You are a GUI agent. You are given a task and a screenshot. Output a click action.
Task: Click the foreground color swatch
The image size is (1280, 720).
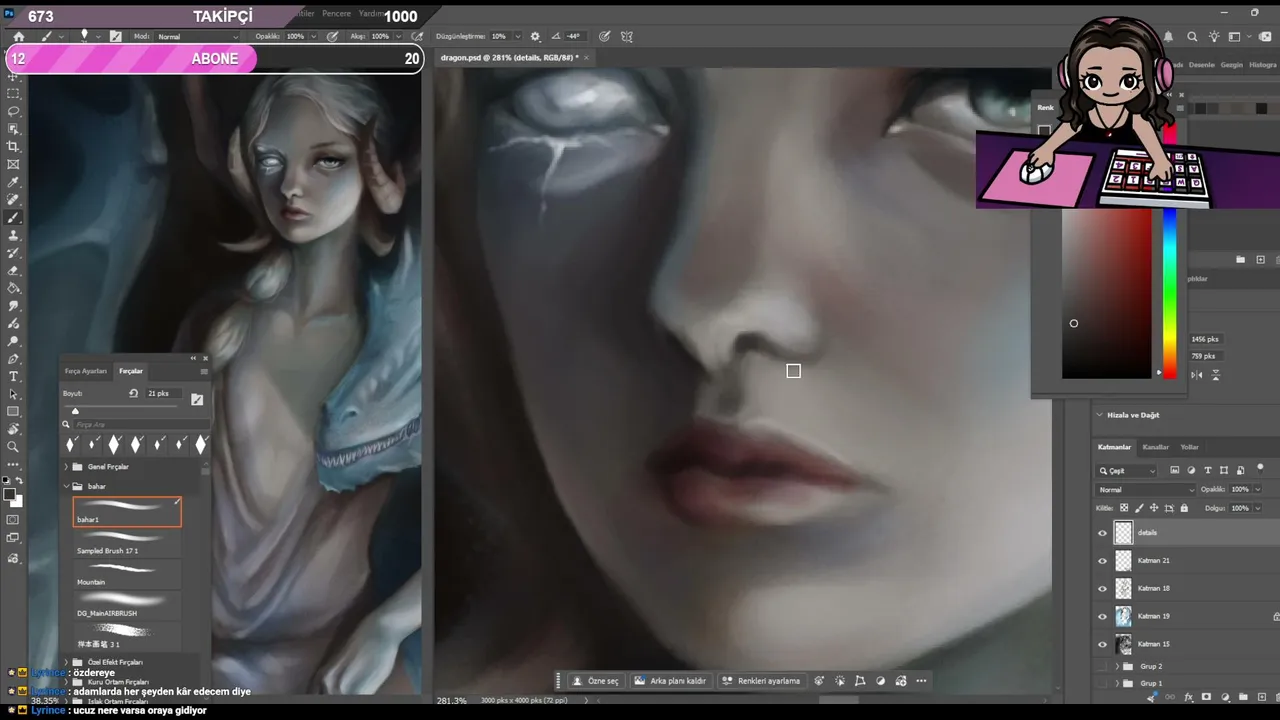(9, 492)
